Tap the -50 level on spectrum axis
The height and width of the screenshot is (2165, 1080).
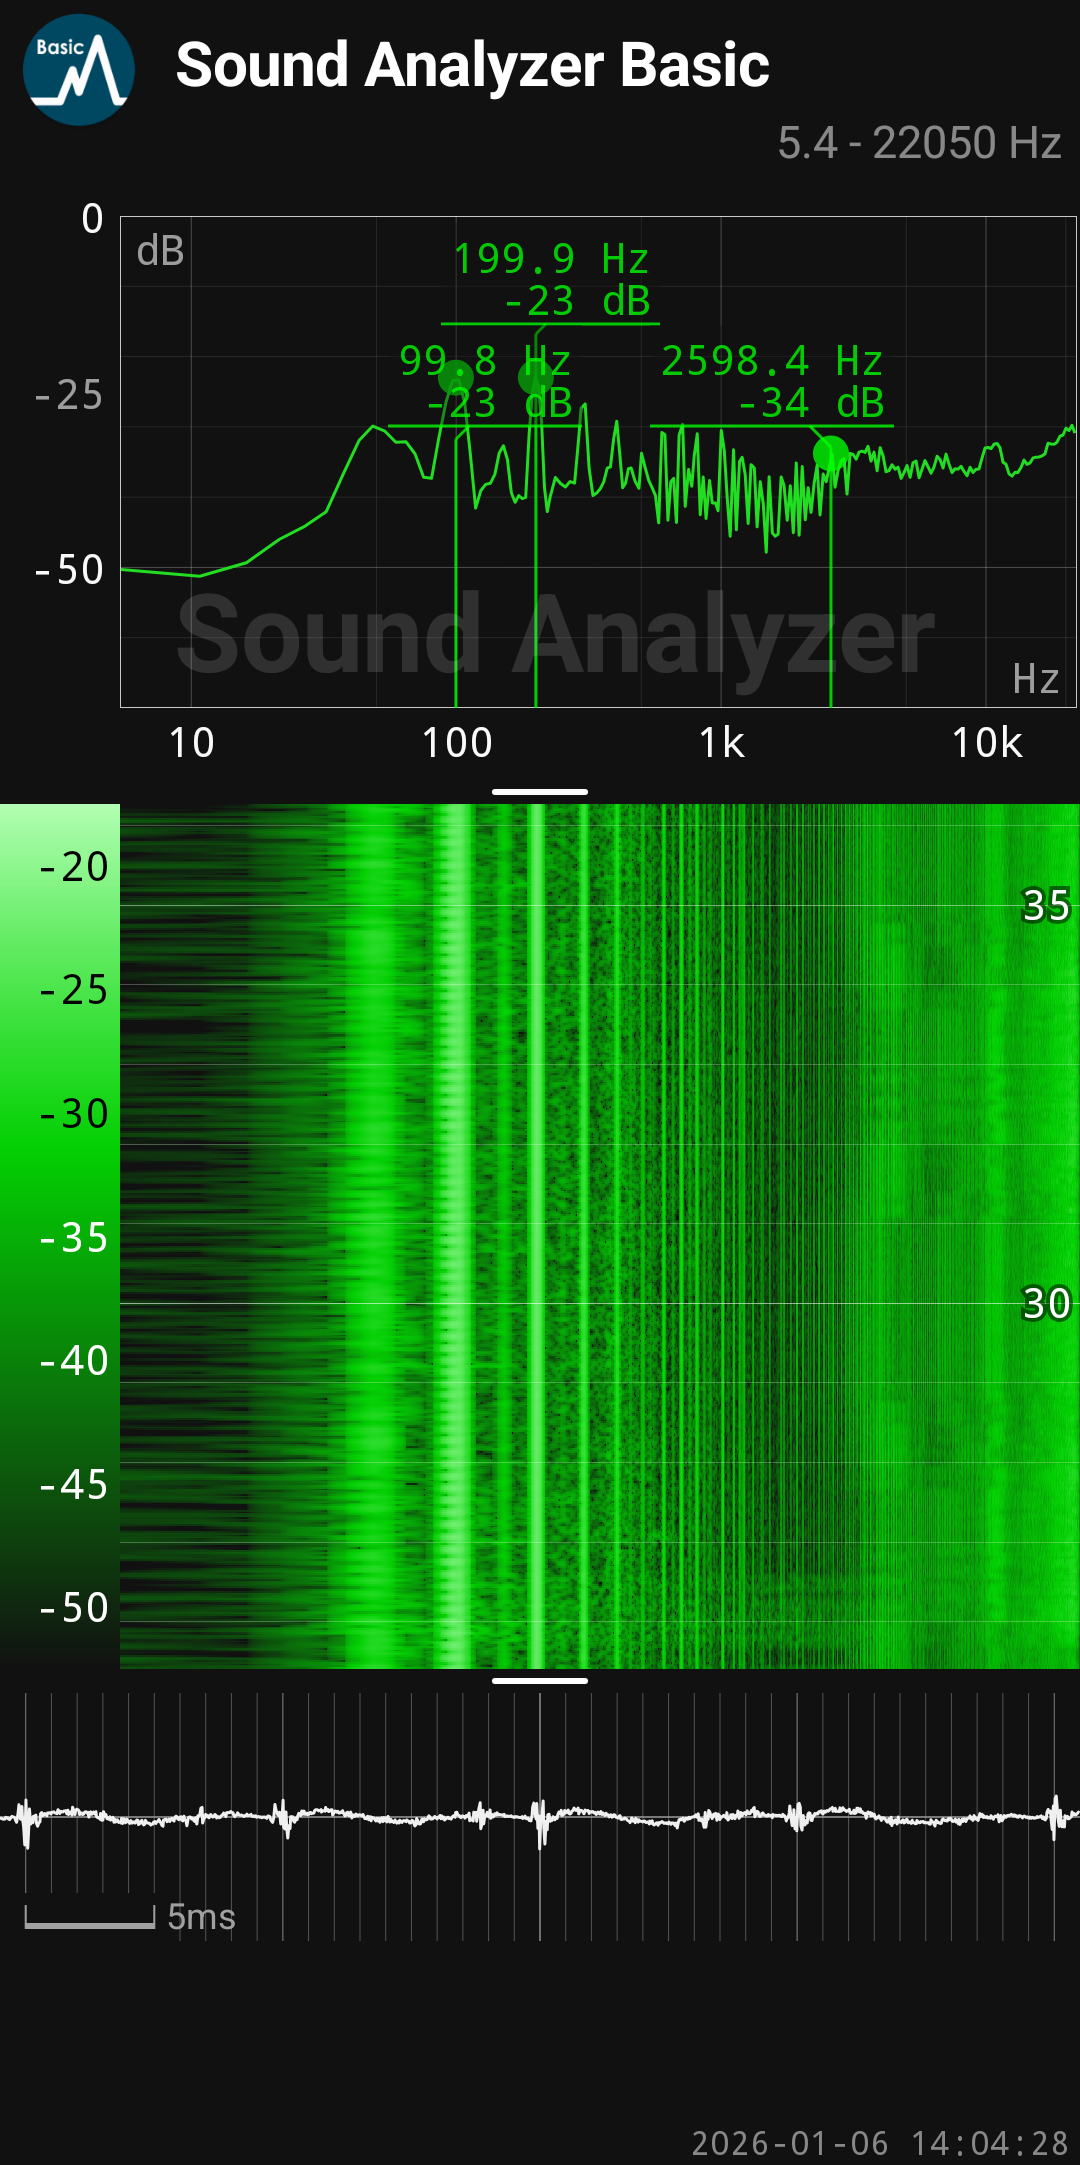70,570
